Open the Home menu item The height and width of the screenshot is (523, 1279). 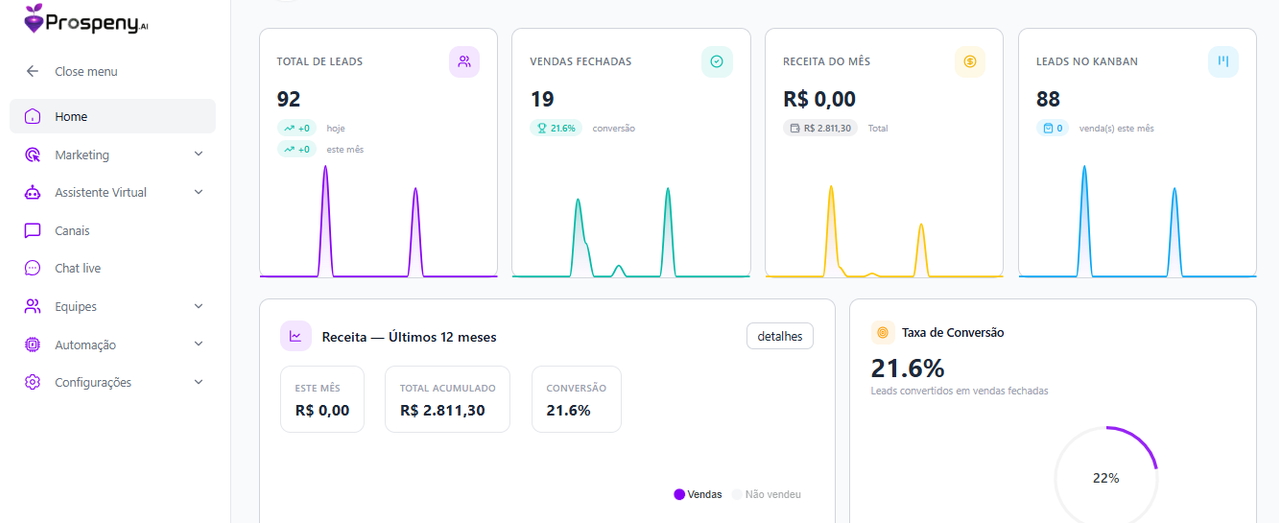(113, 116)
